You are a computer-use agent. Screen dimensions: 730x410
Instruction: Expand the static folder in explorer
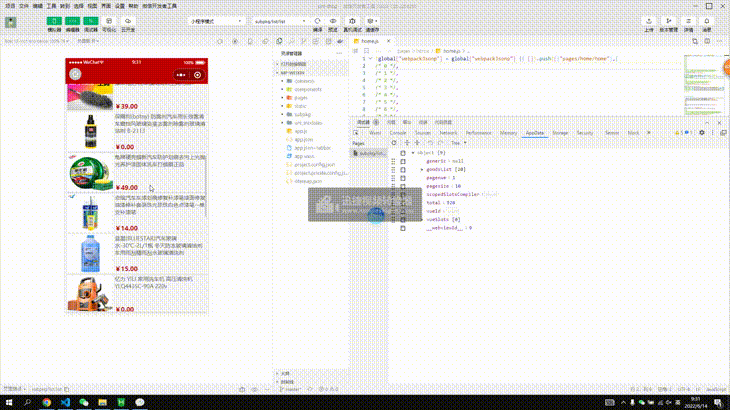tap(300, 106)
